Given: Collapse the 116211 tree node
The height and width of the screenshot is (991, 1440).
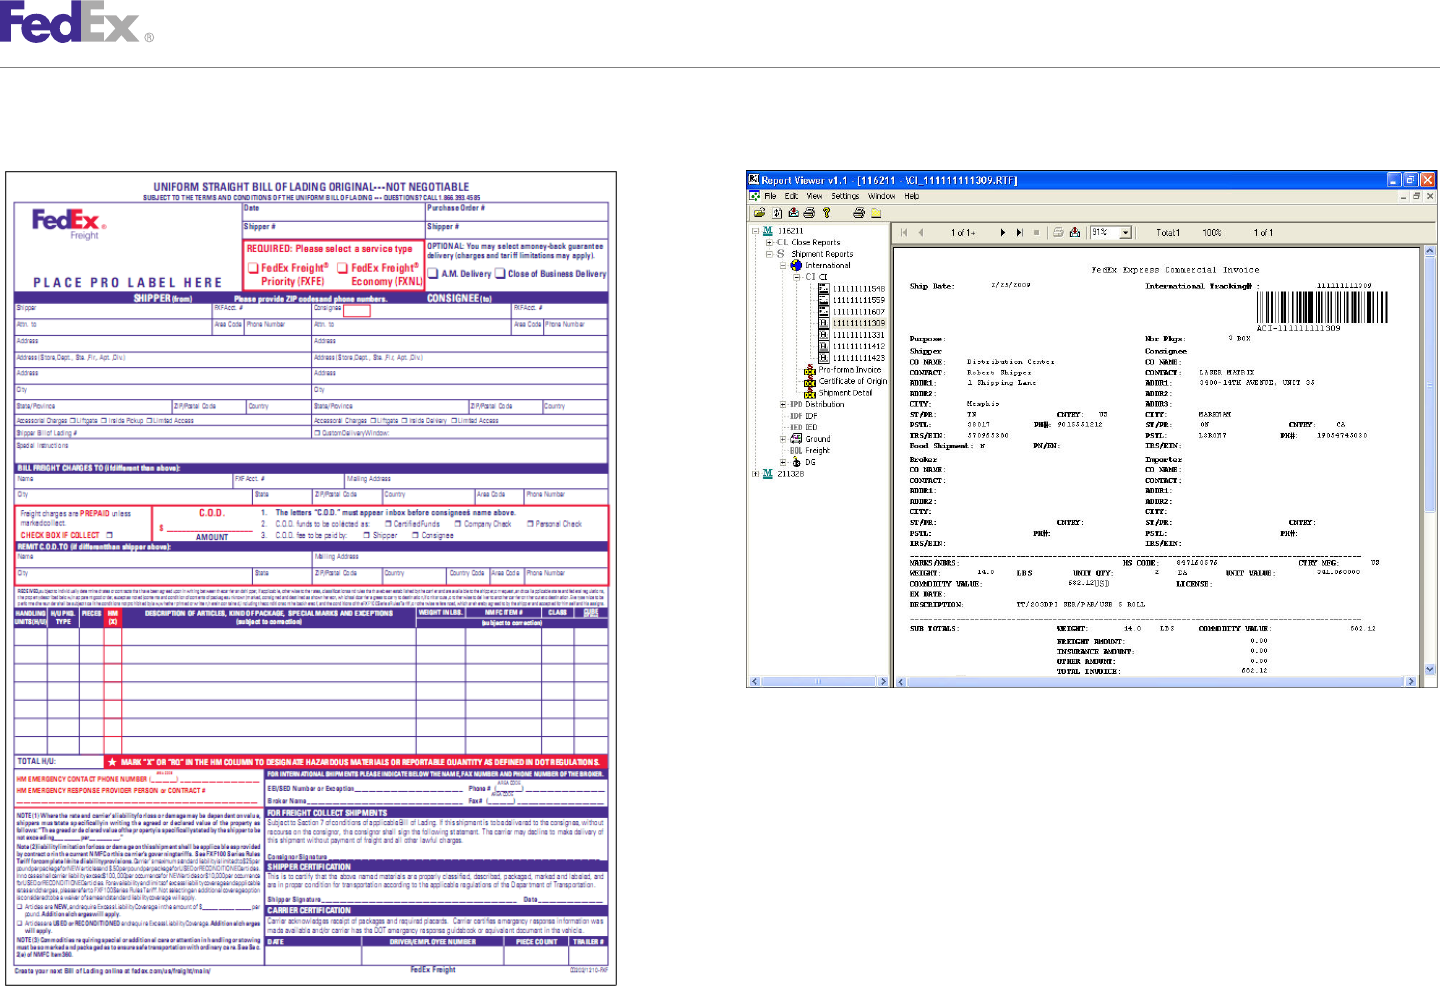Looking at the screenshot, I should click(756, 231).
